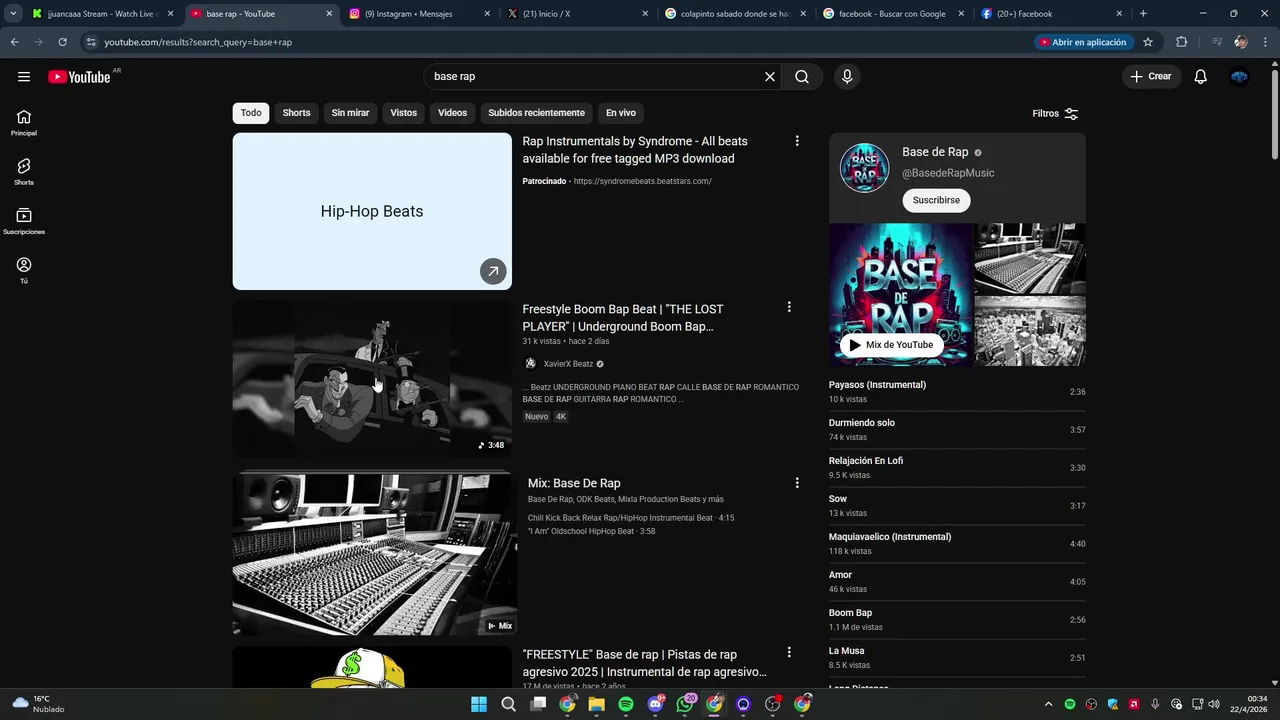Play Durmiendo solo track

click(957, 430)
